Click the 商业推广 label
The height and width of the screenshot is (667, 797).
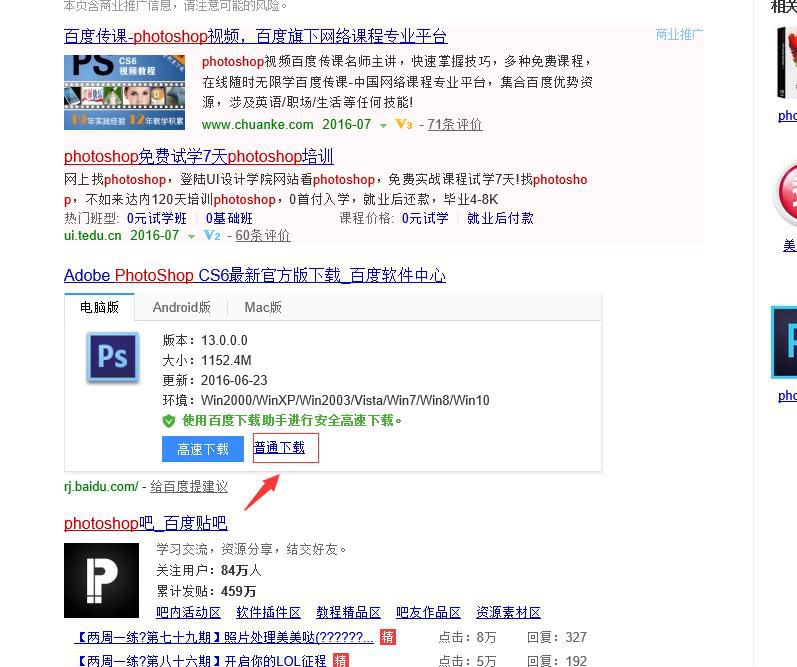click(x=679, y=35)
